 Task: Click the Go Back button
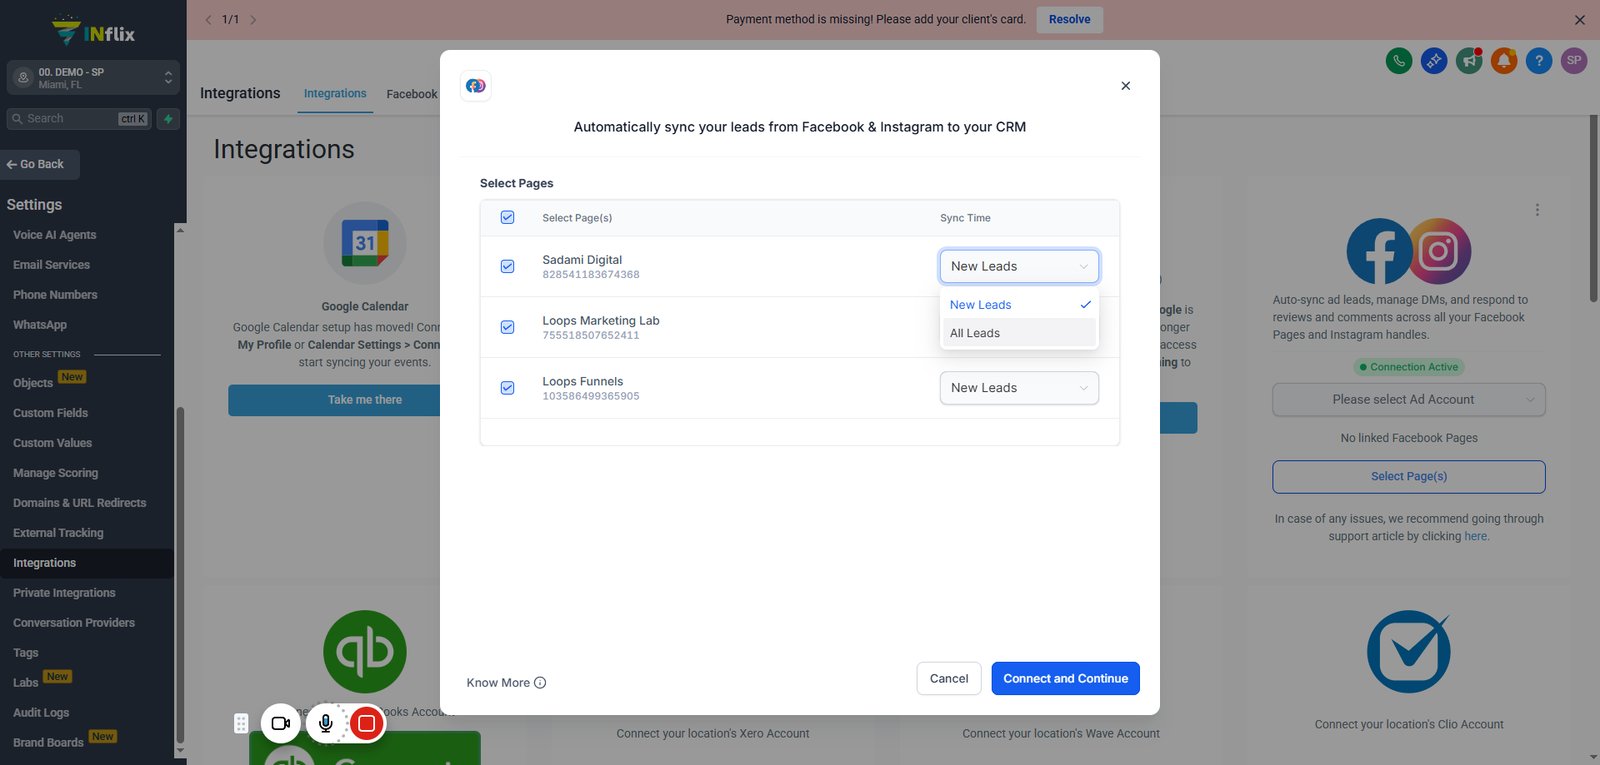point(40,165)
